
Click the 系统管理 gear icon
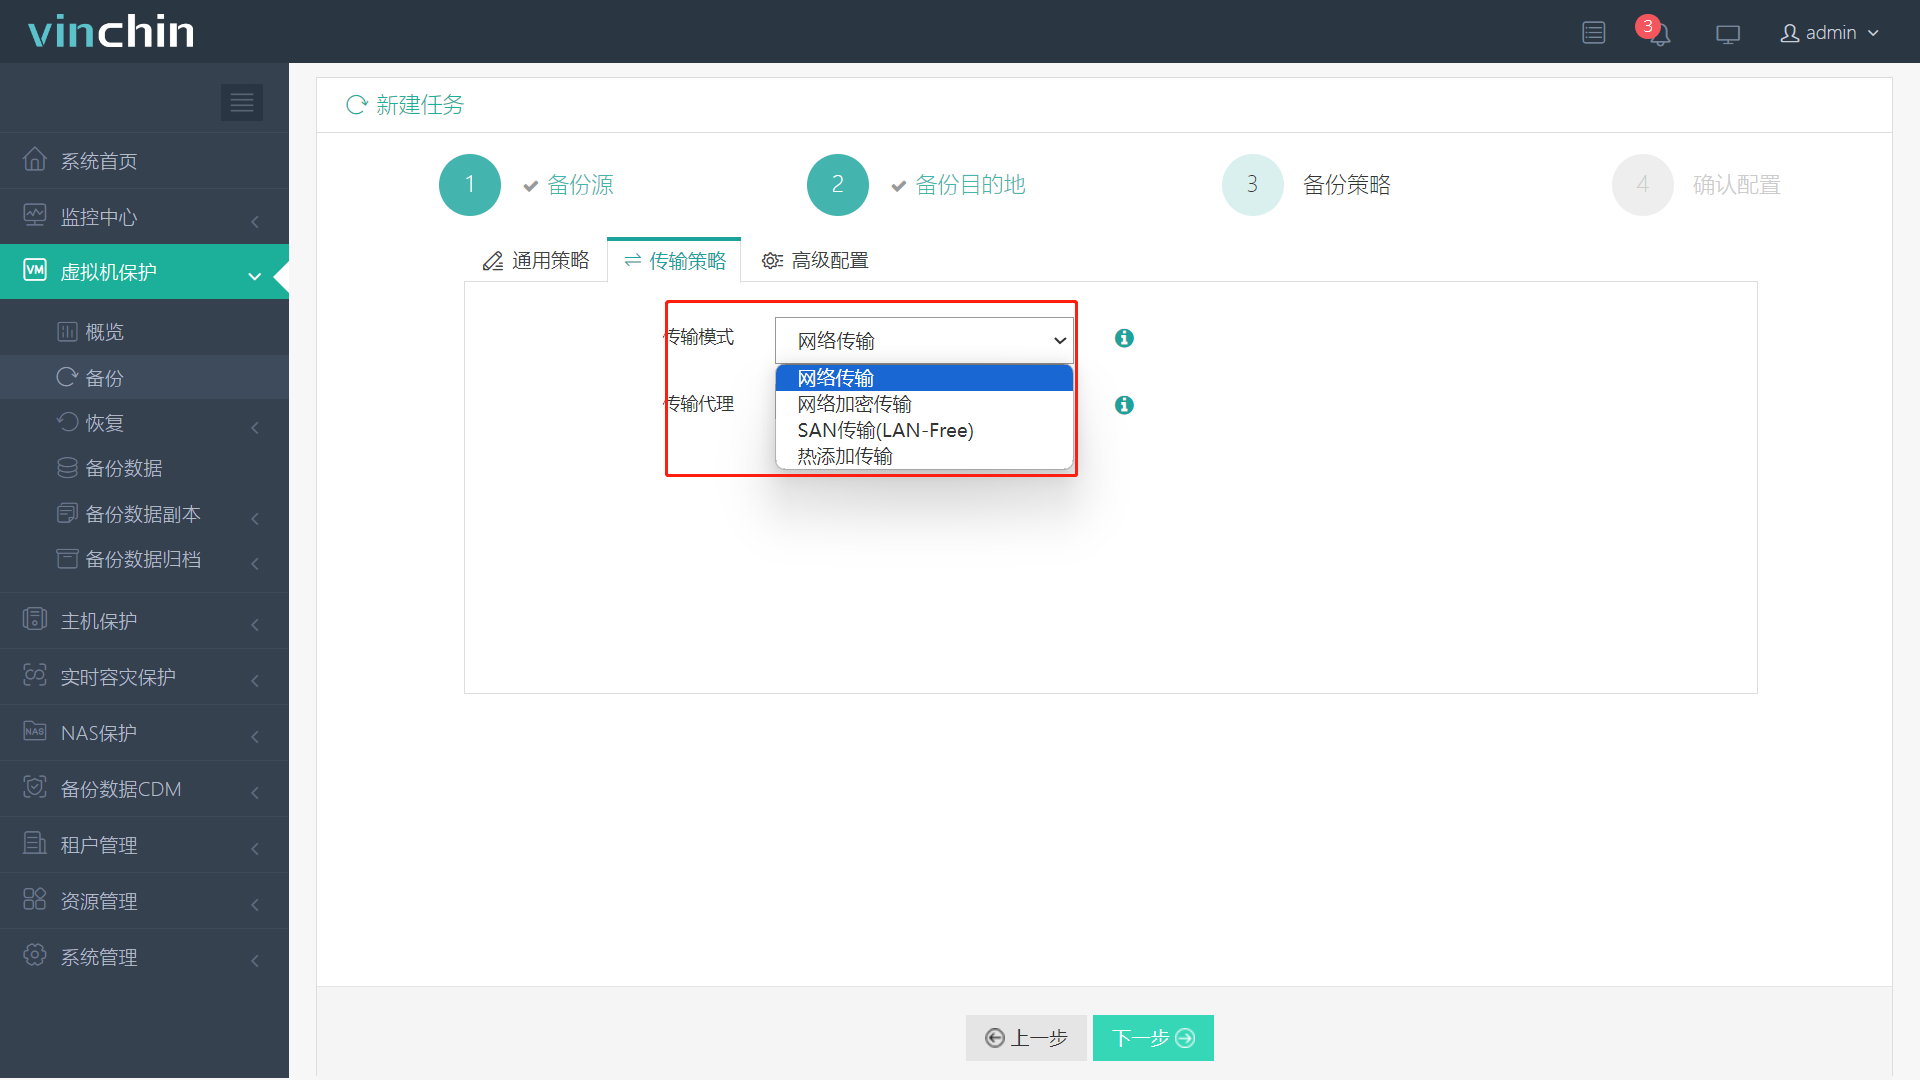click(35, 955)
